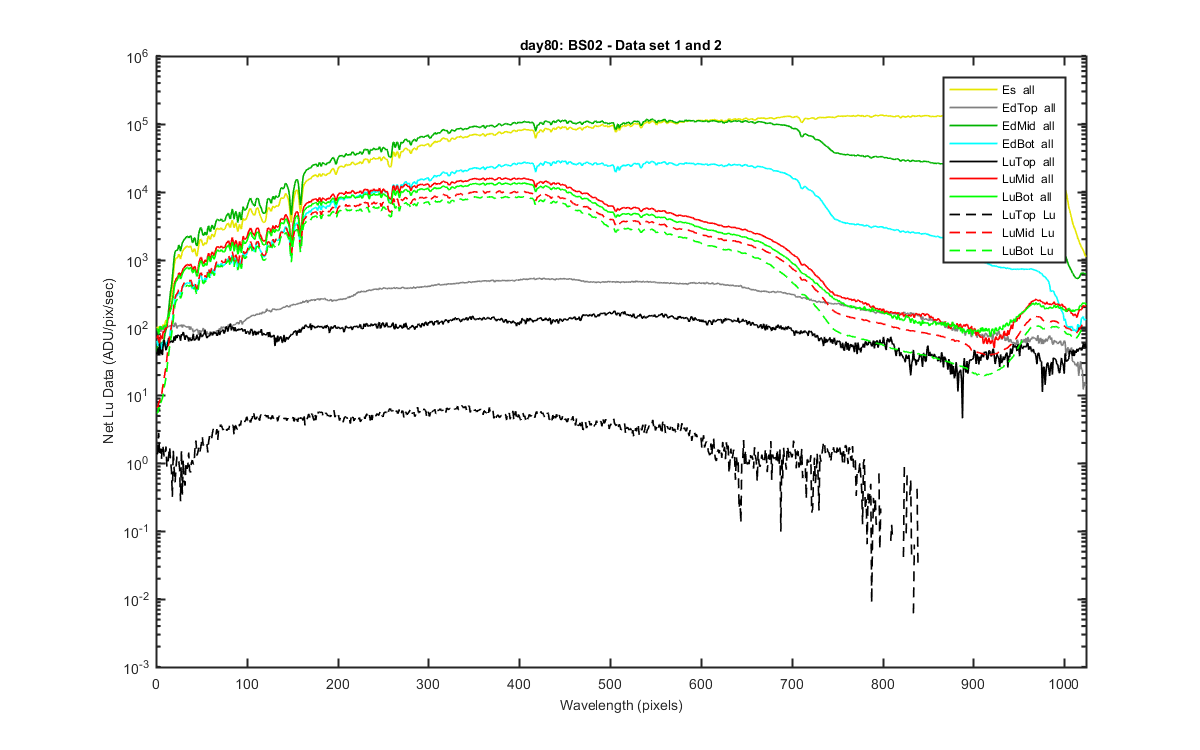Select the 'LuTop Lu' legend entry
Viewport: 1200px width, 750px height.
tap(1005, 215)
